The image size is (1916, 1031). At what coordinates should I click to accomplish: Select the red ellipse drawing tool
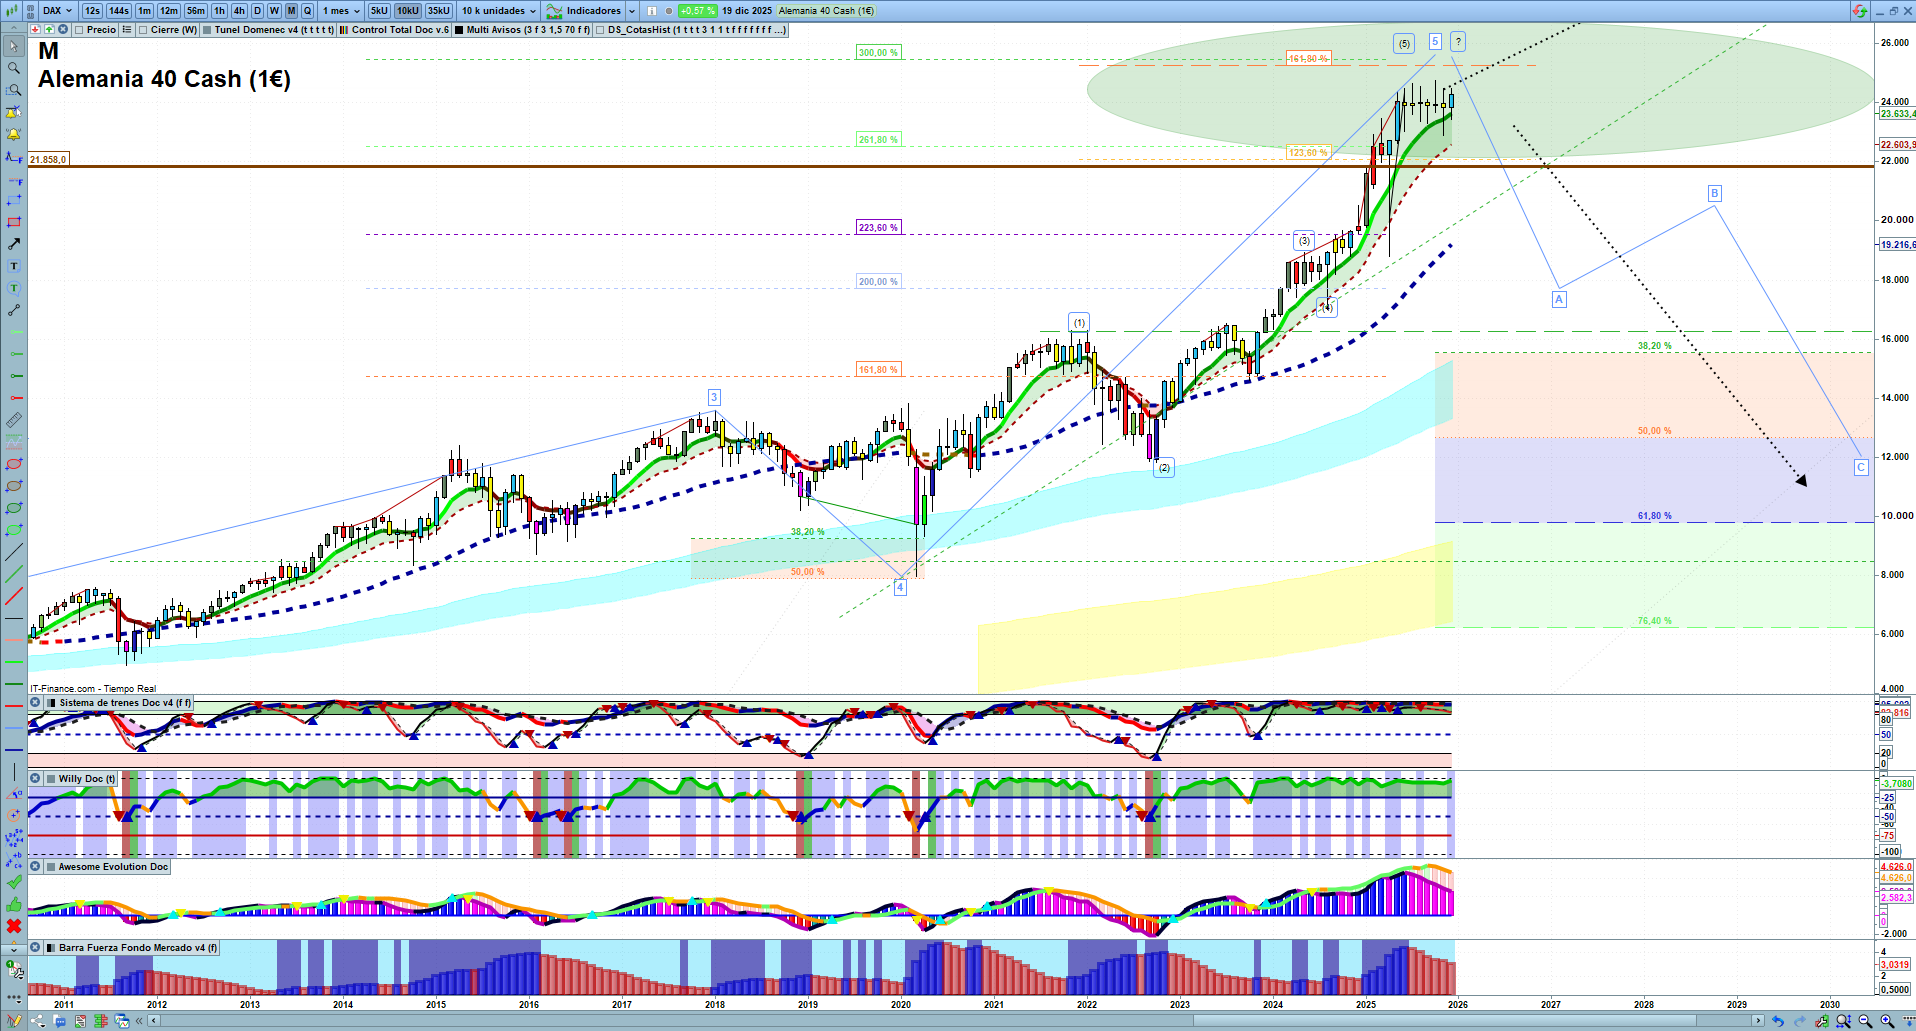point(14,464)
